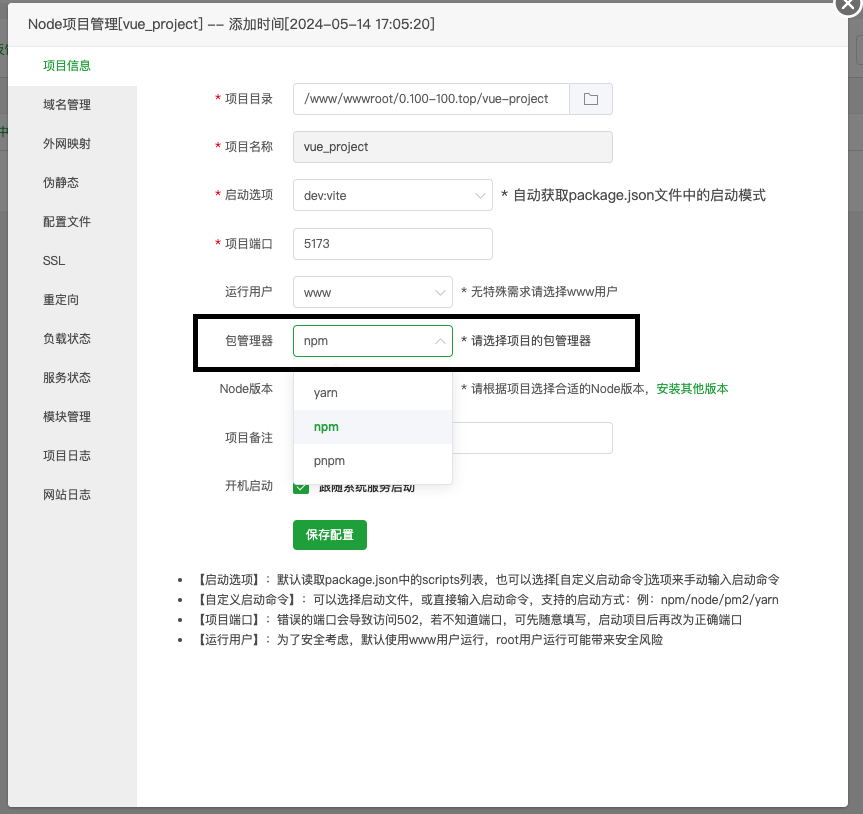Viewport: 863px width, 814px height.
Task: Choose yarn from package manager list
Action: (x=373, y=393)
